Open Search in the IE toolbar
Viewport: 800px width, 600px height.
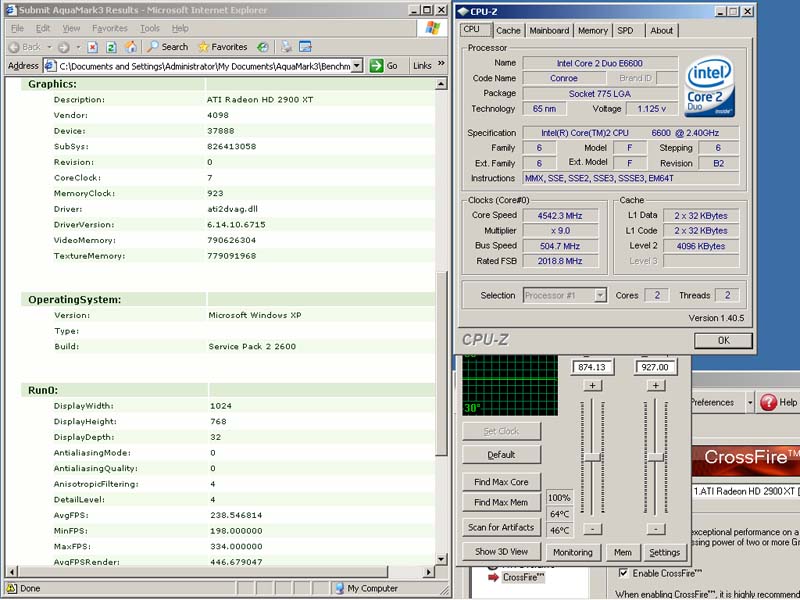tap(167, 47)
